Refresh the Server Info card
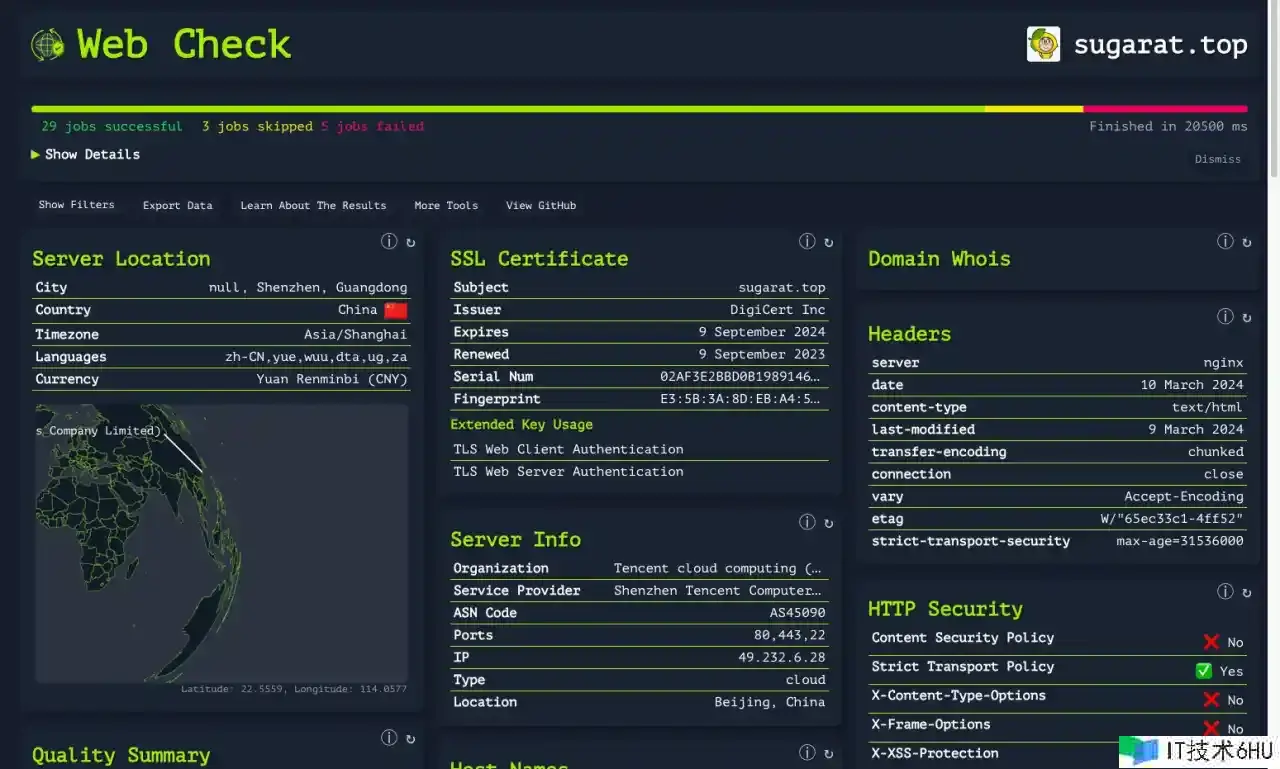This screenshot has width=1280, height=769. pos(828,523)
